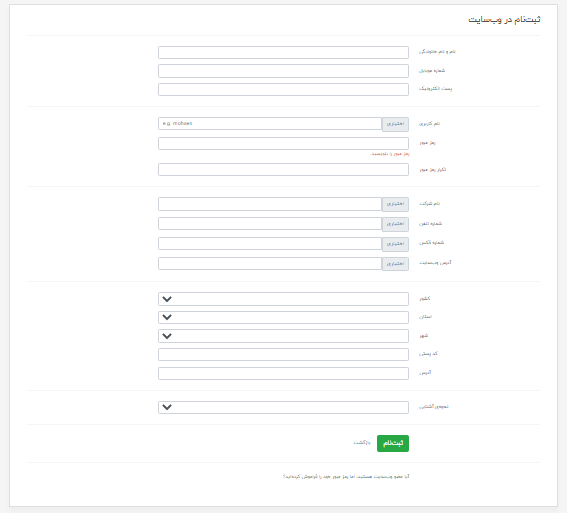The width and height of the screenshot is (567, 513).
Task: Open the forgot-password link at page bottom
Action: [346, 476]
